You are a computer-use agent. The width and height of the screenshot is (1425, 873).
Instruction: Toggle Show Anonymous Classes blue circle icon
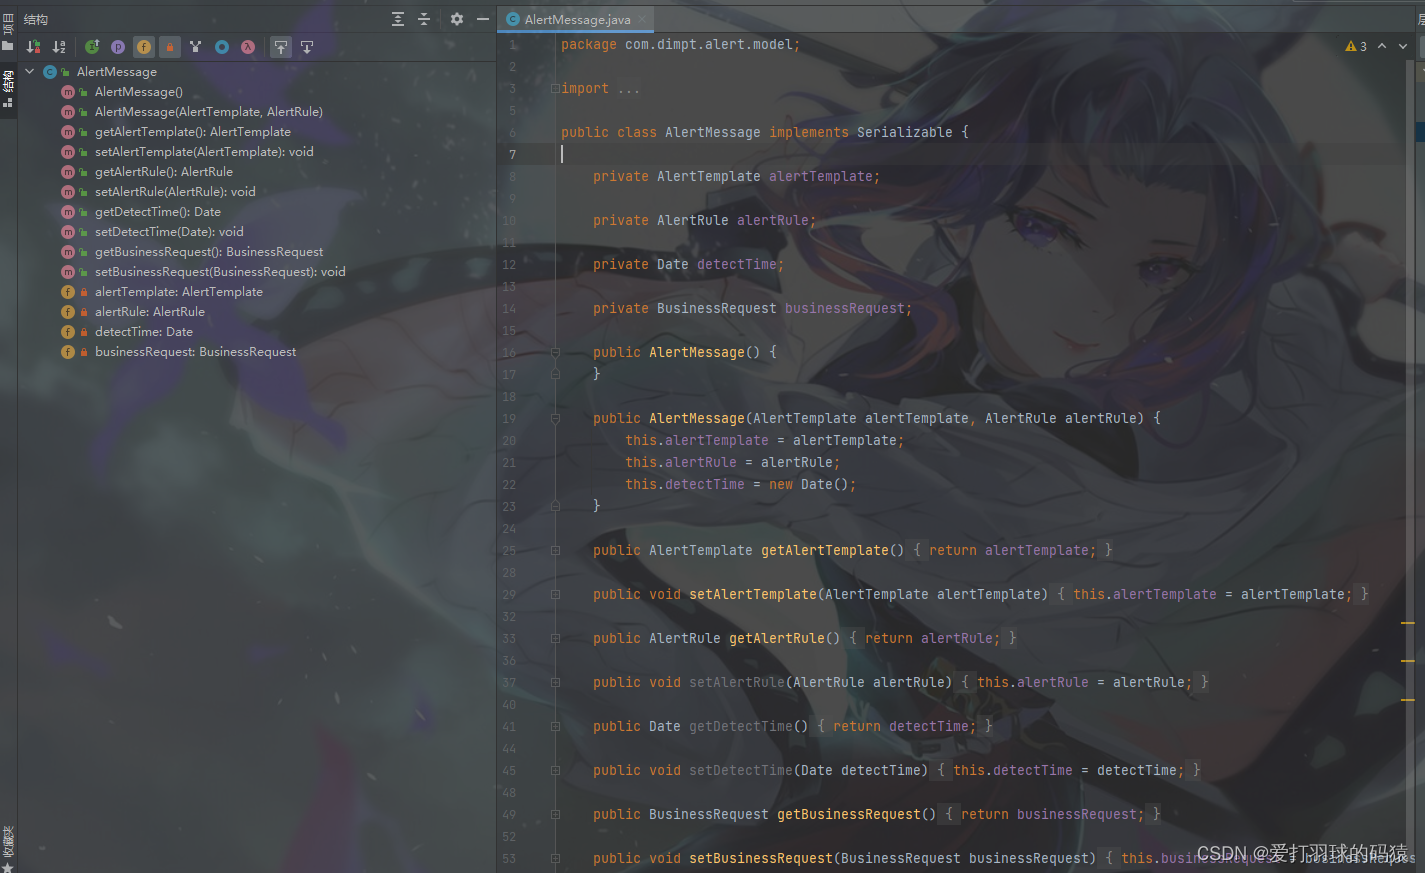[222, 47]
